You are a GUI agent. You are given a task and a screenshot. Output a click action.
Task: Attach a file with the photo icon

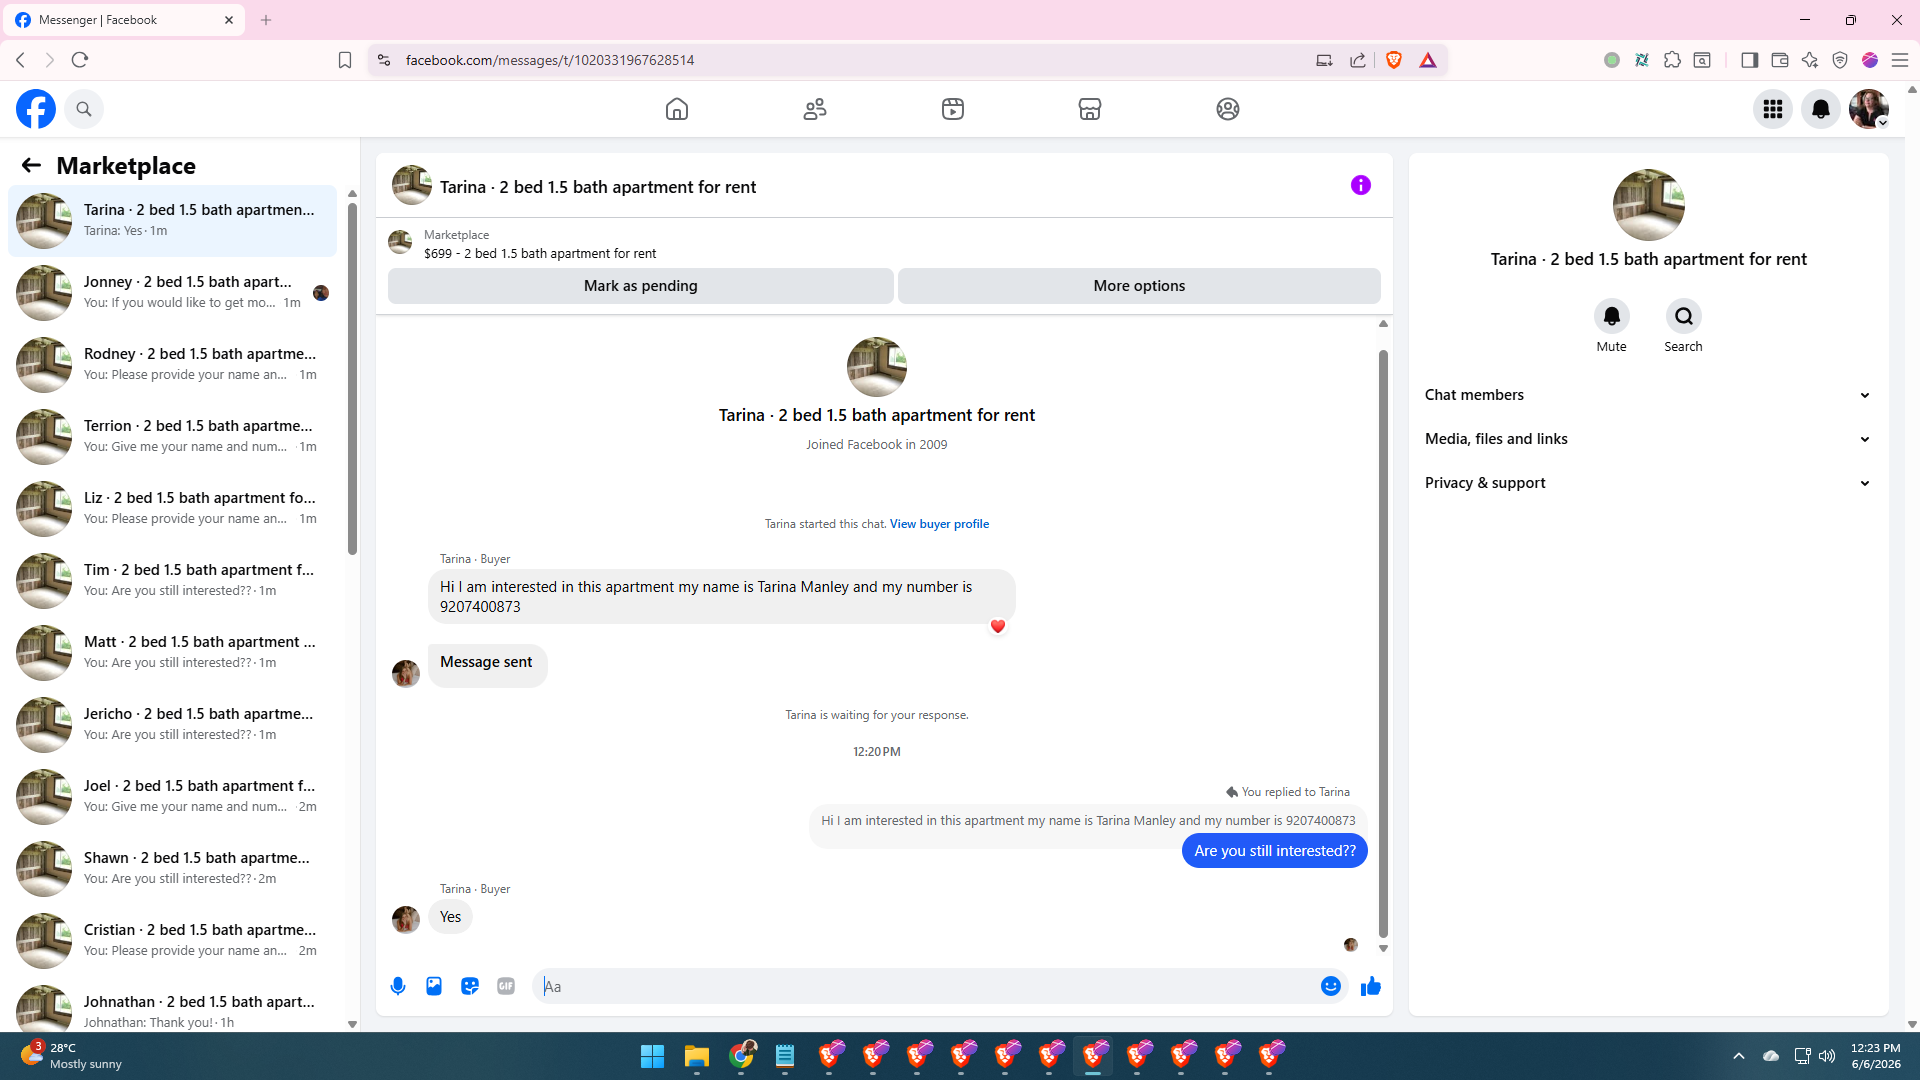[434, 986]
